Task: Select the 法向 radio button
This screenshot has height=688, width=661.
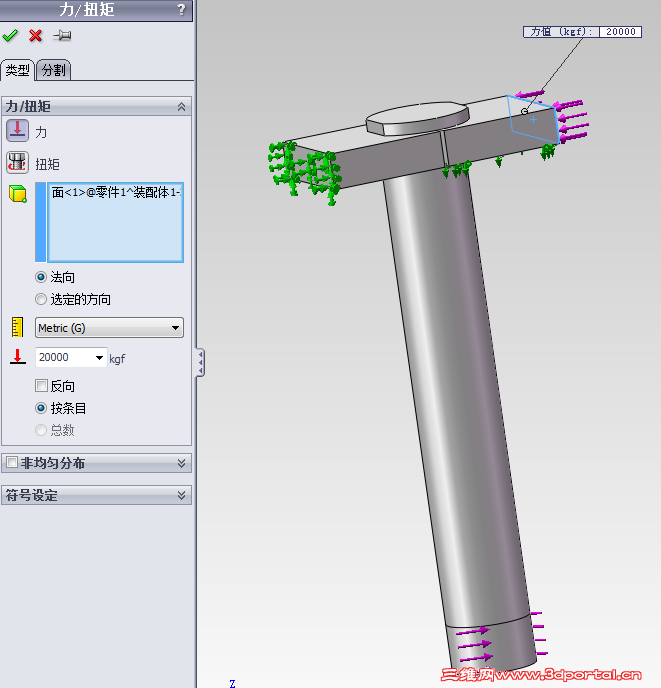Action: 41,277
